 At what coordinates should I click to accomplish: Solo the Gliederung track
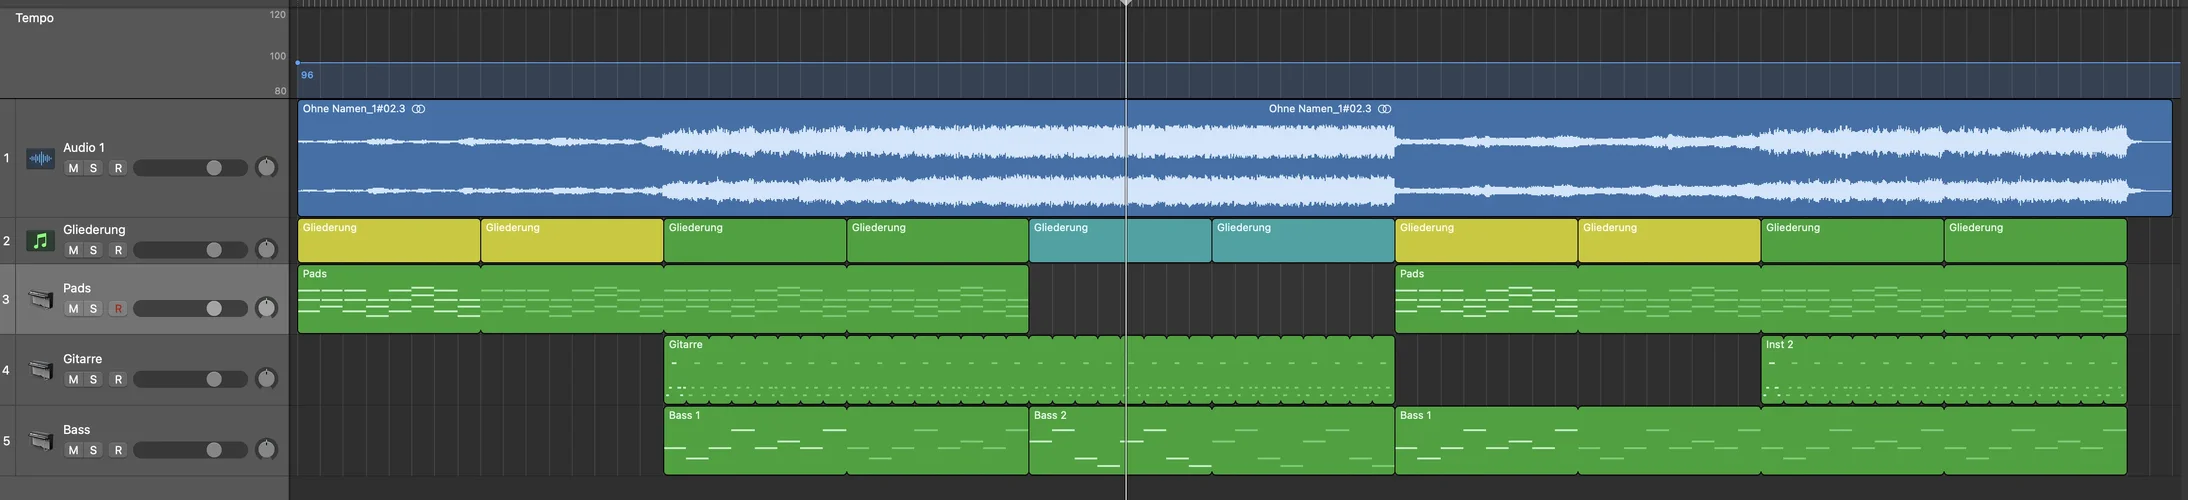click(94, 250)
